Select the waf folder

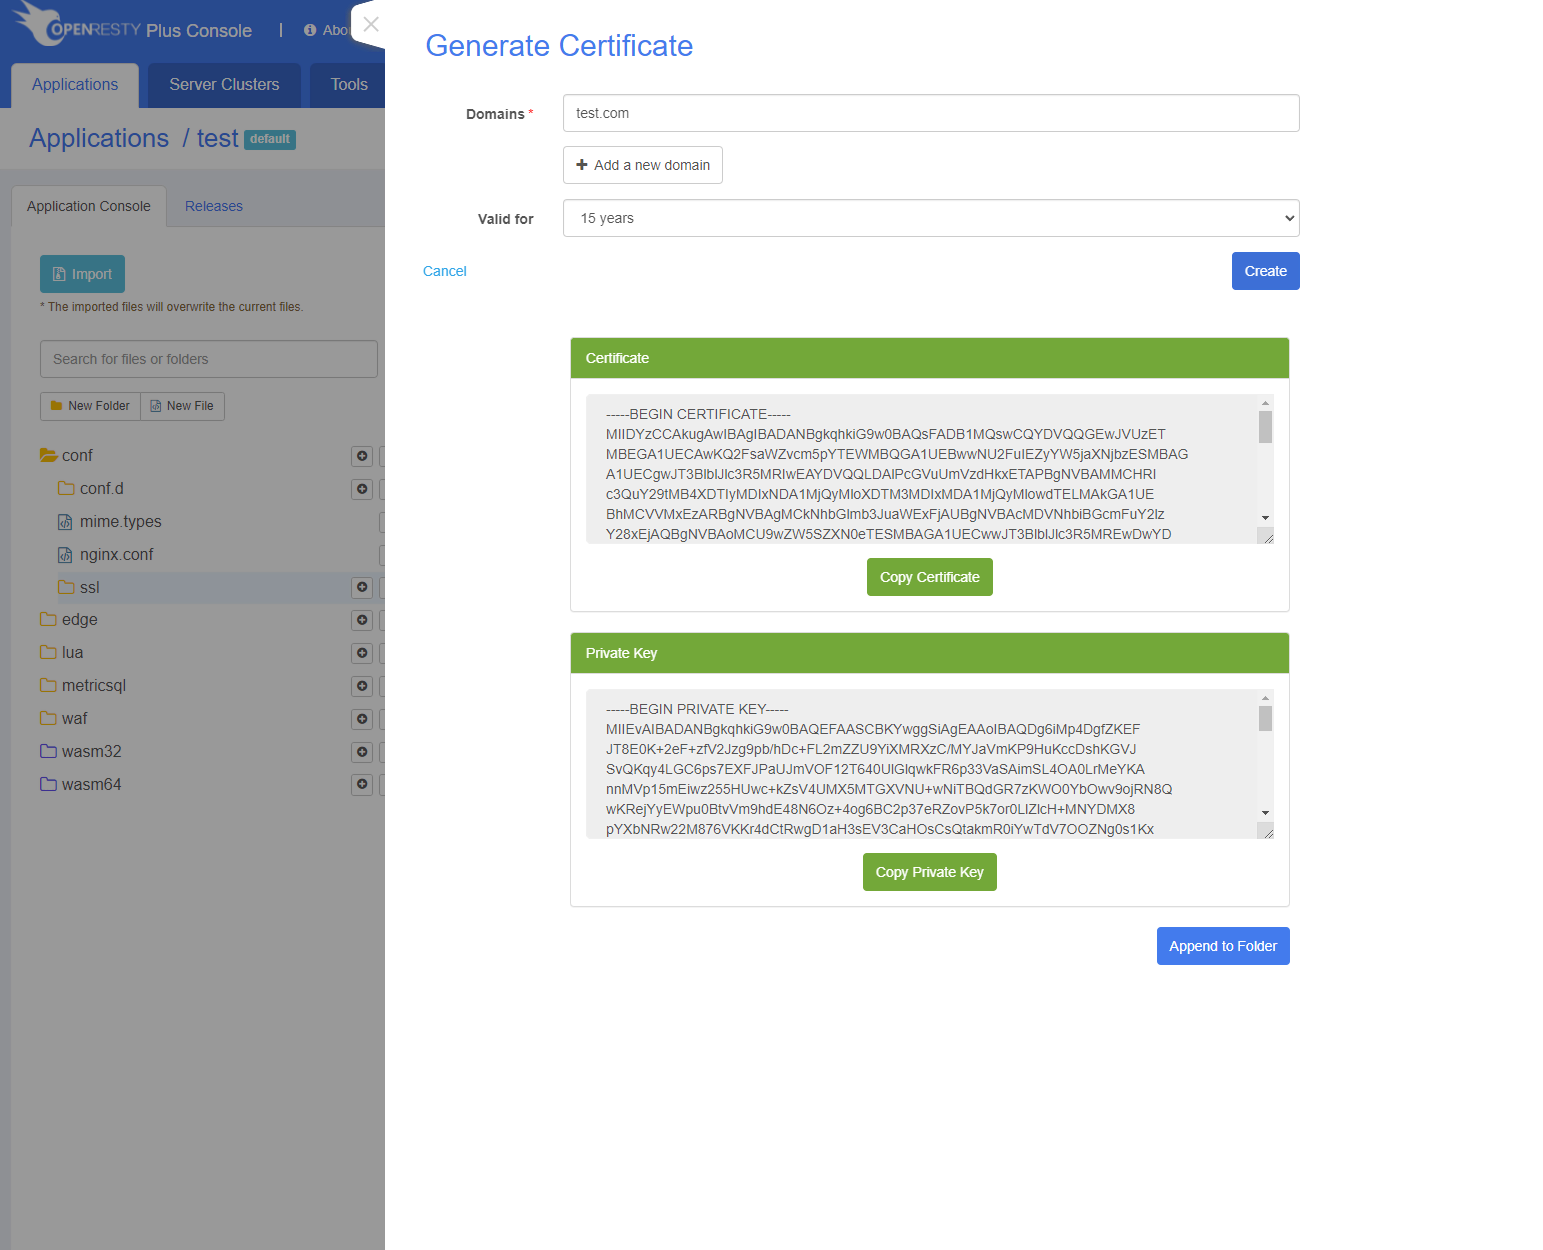pyautogui.click(x=74, y=718)
